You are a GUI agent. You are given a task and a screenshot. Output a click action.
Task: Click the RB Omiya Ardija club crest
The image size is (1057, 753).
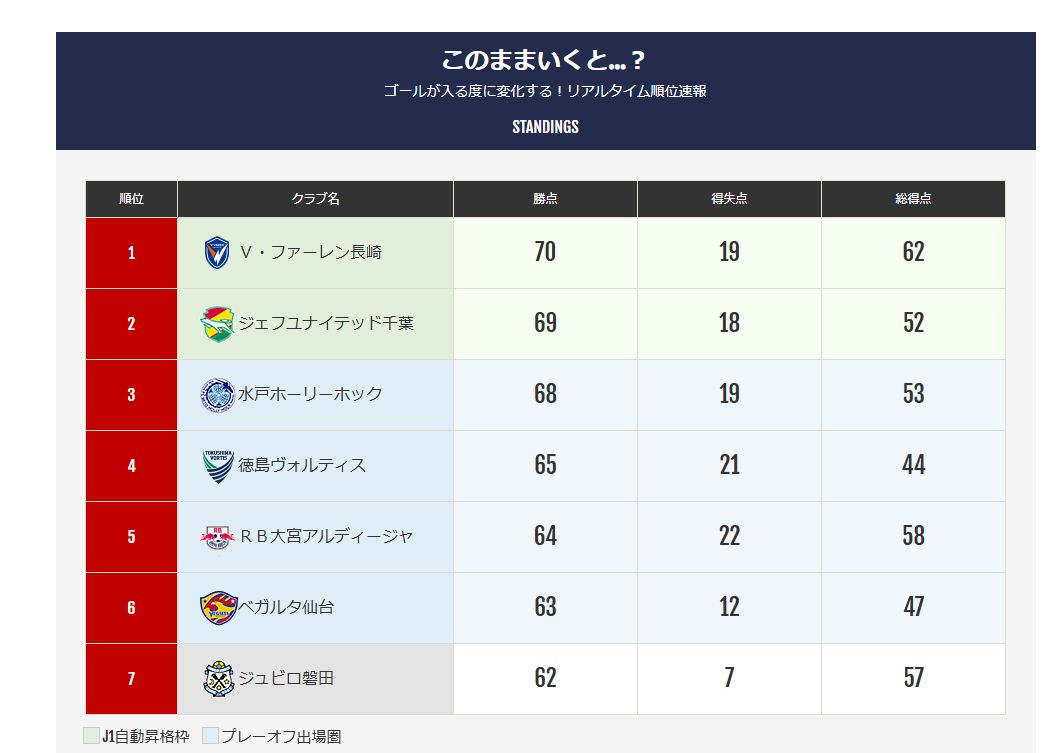(x=217, y=537)
